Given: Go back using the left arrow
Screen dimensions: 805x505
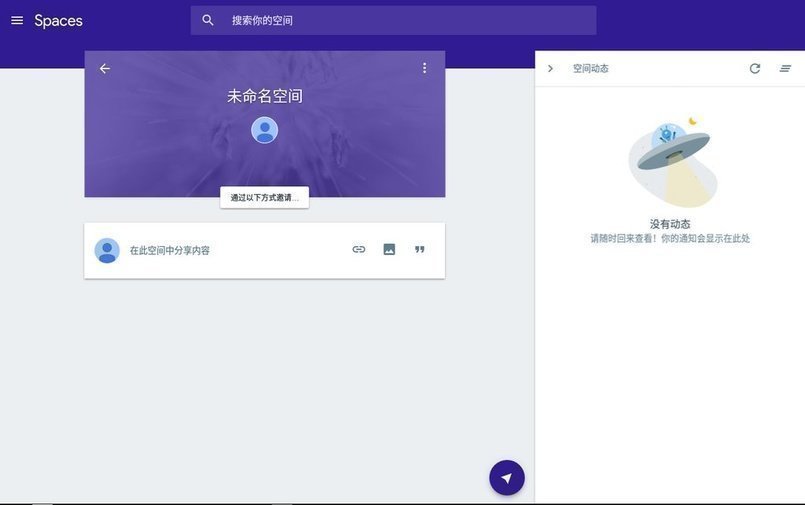Looking at the screenshot, I should pos(105,68).
